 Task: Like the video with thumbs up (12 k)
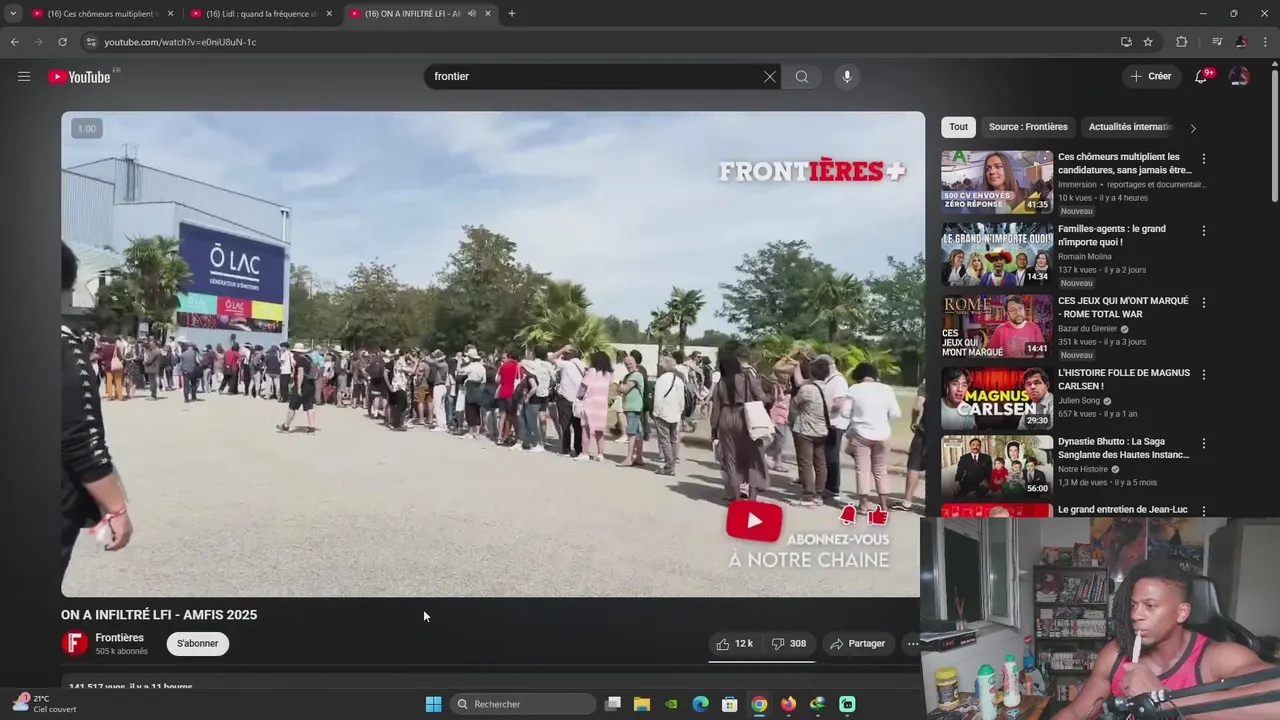(x=735, y=644)
